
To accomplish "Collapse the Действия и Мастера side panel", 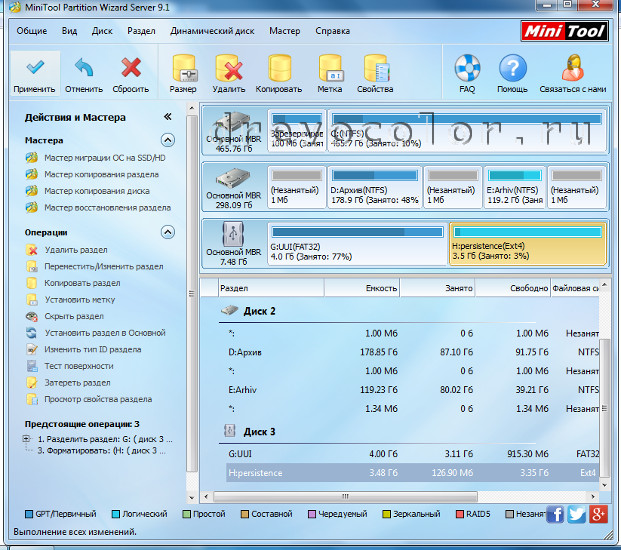I will [168, 117].
